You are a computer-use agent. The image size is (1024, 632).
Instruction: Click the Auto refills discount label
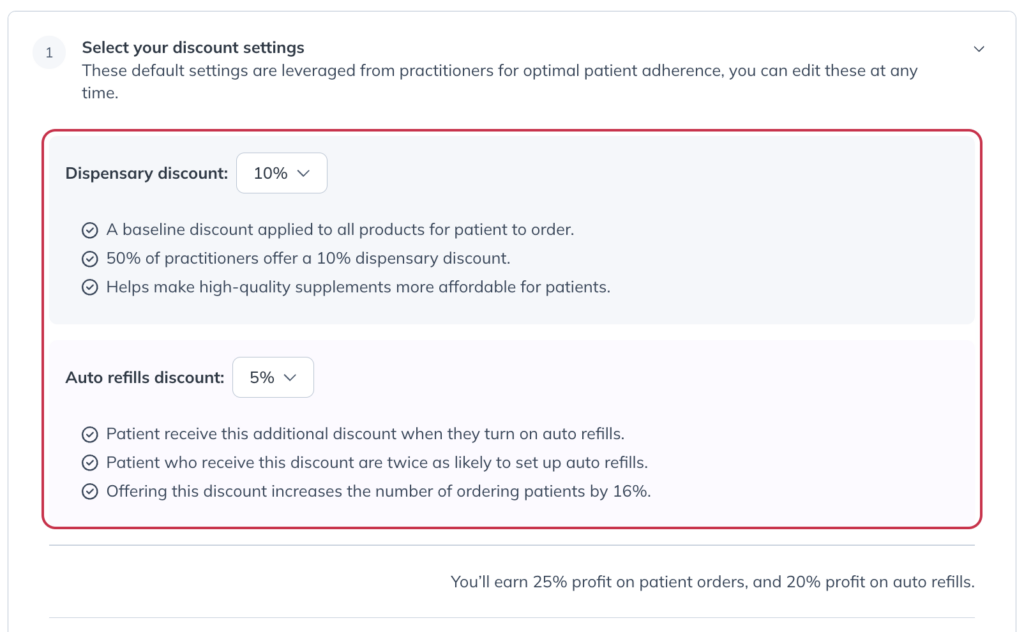(x=144, y=378)
